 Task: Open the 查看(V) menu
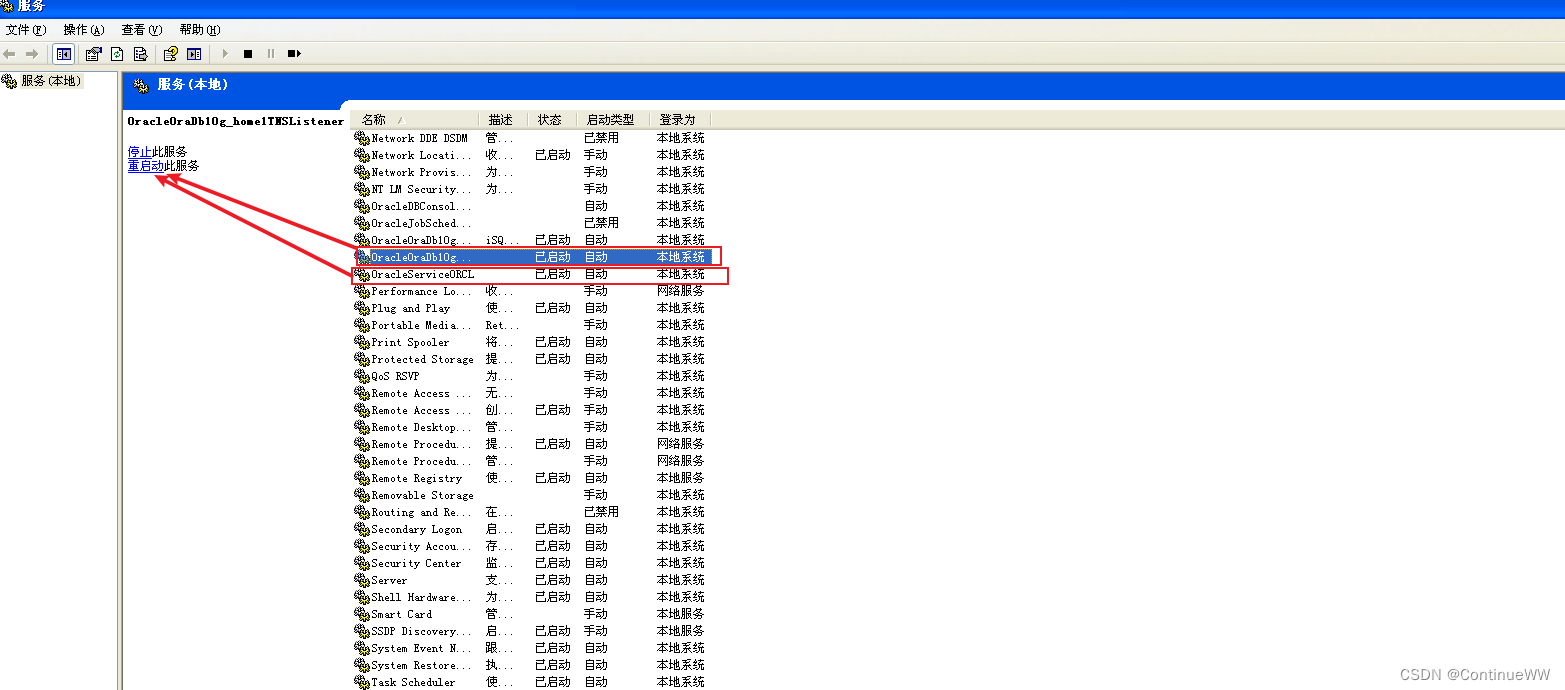[x=141, y=30]
